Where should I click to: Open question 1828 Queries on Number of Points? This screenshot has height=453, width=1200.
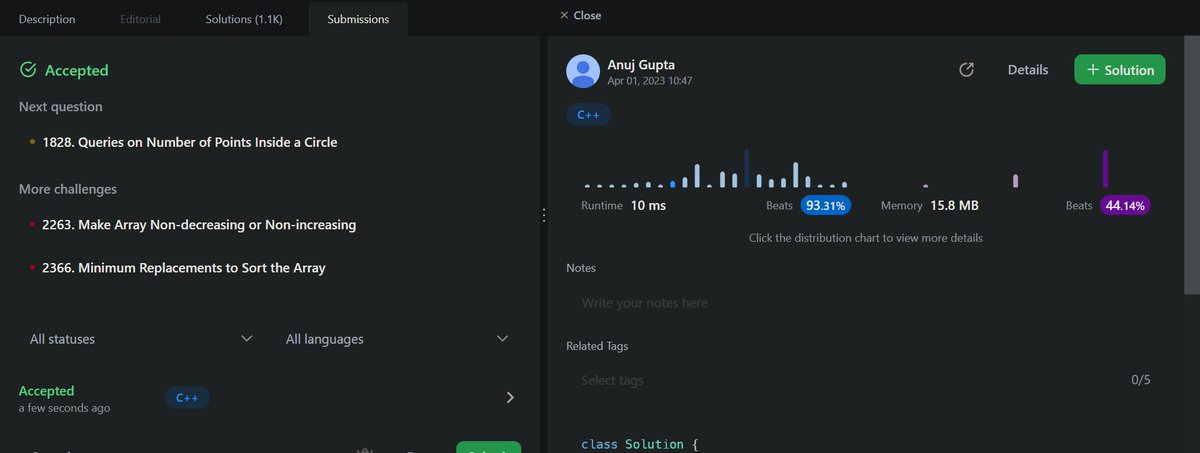coord(189,142)
